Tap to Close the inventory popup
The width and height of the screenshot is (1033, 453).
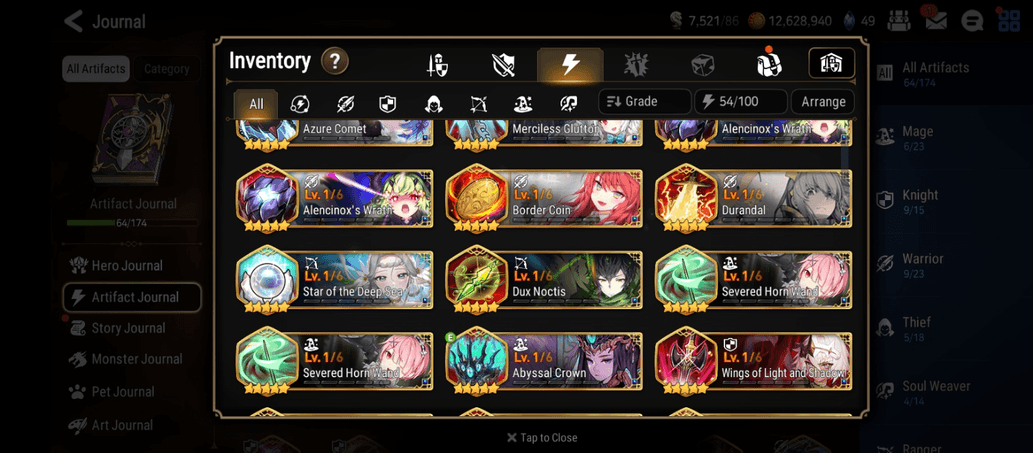[x=542, y=437]
